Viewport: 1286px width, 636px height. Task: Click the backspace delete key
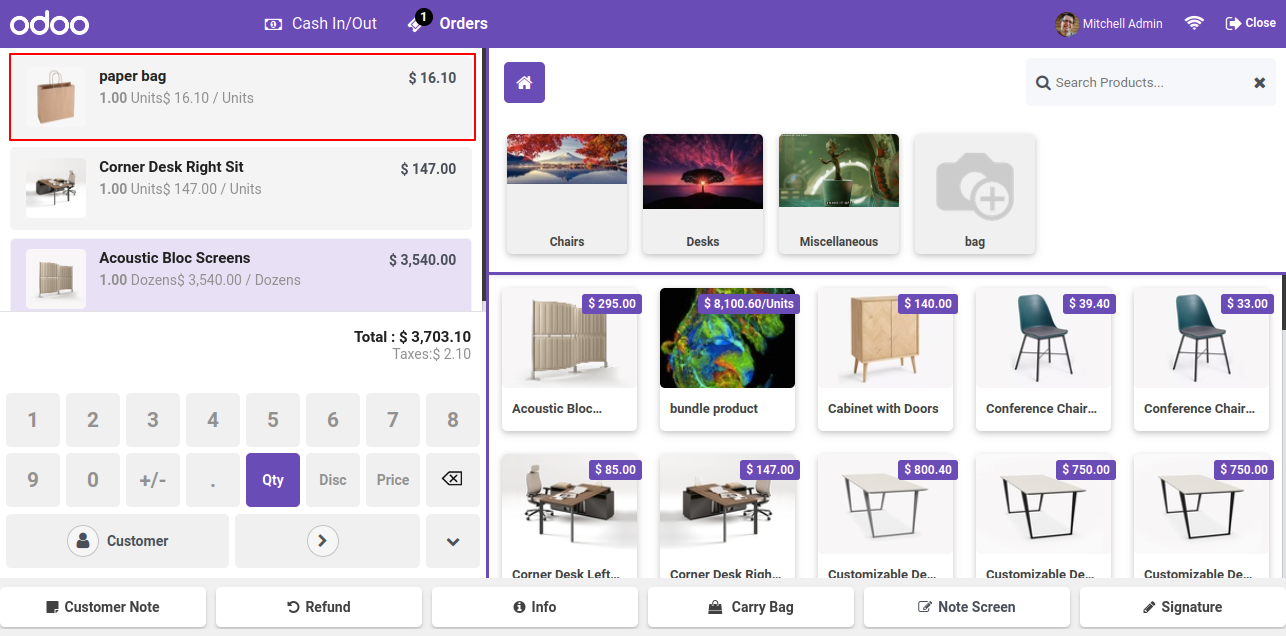[453, 480]
